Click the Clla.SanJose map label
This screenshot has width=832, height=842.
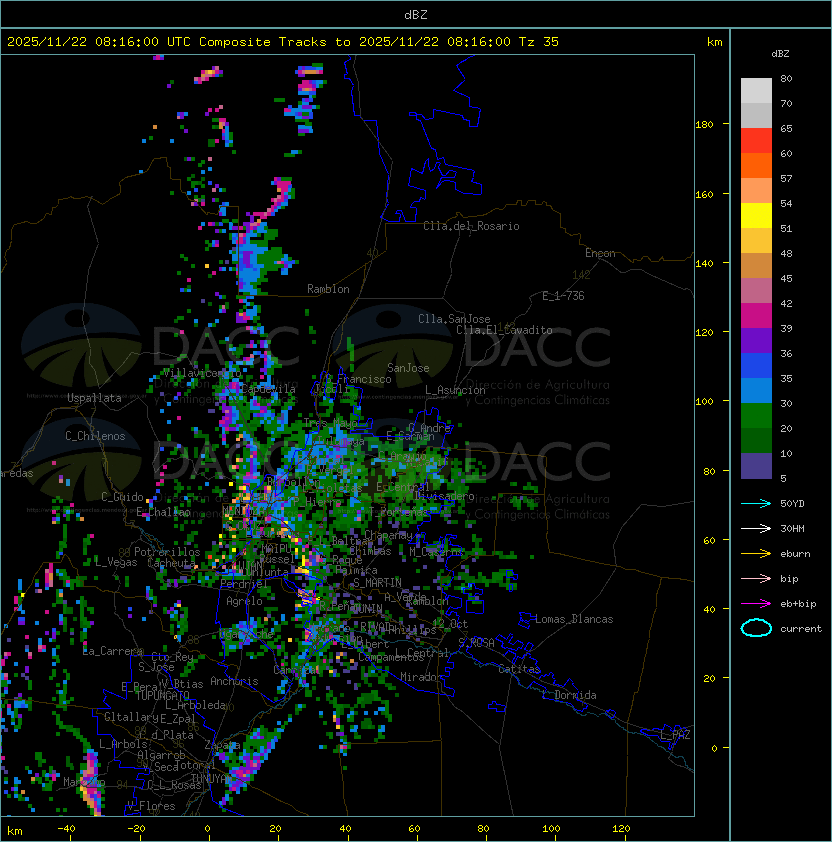454,319
